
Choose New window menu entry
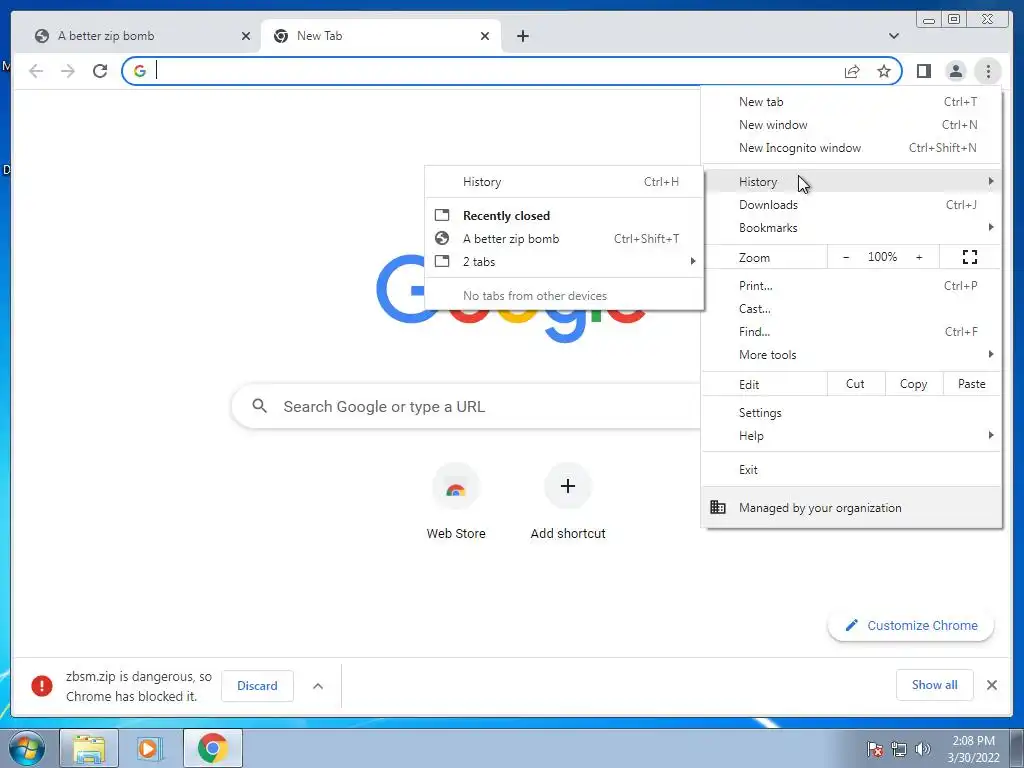(x=852, y=125)
